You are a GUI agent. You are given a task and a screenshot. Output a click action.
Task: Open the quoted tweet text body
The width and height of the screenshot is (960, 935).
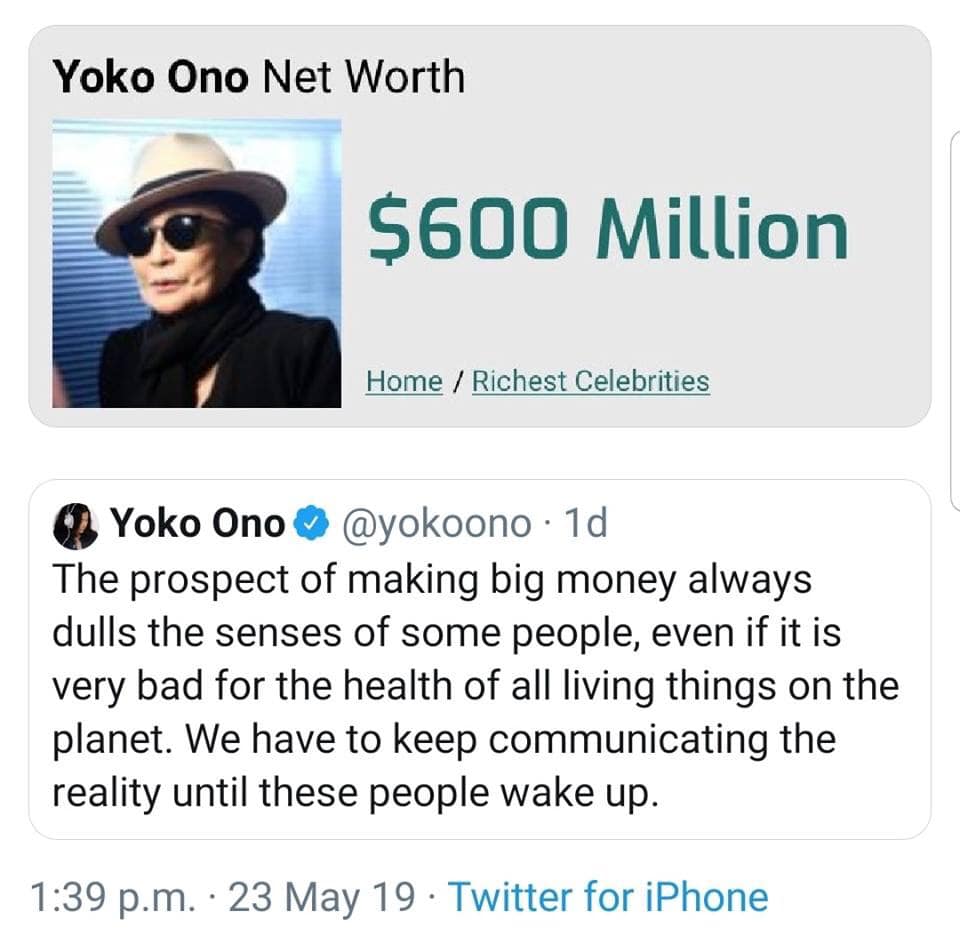tap(475, 686)
